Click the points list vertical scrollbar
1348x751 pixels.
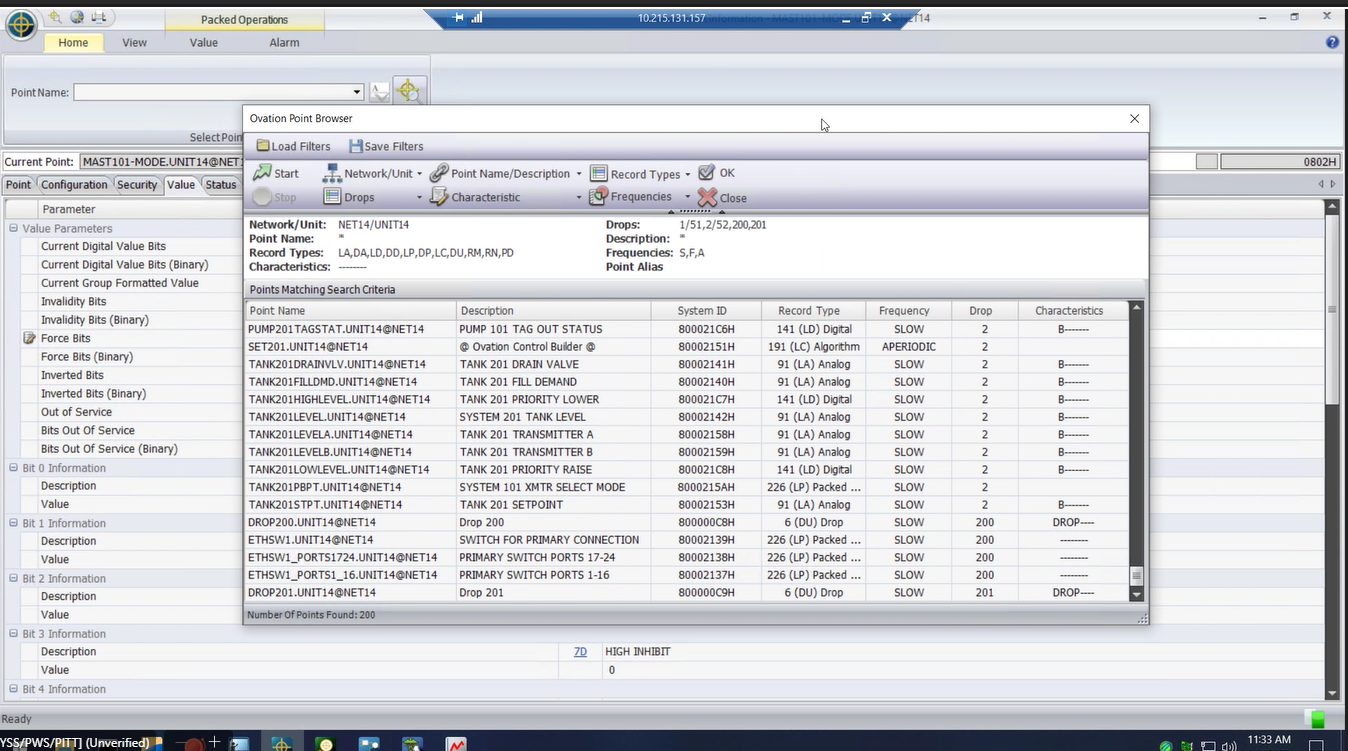(1135, 450)
